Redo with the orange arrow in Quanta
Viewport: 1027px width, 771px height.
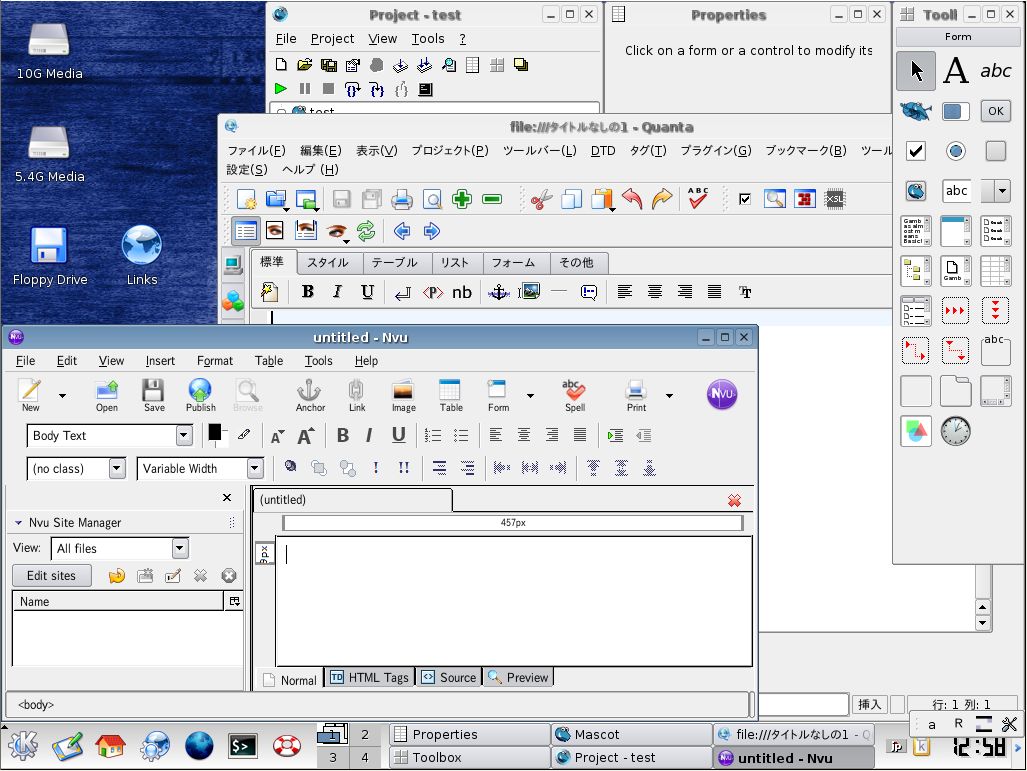point(662,199)
